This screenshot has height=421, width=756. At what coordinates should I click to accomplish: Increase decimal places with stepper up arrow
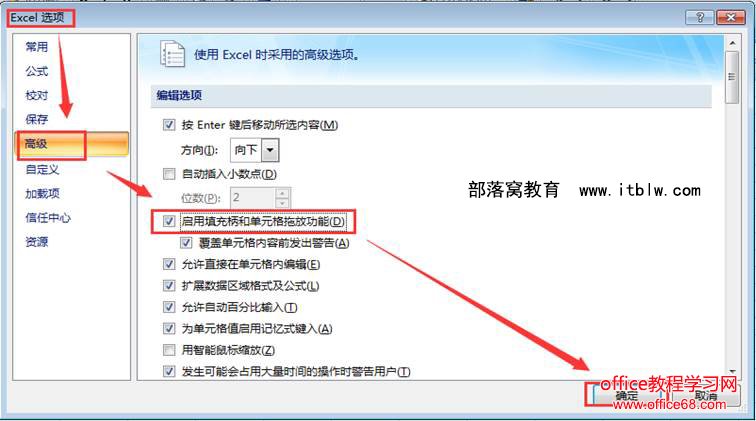tap(283, 193)
